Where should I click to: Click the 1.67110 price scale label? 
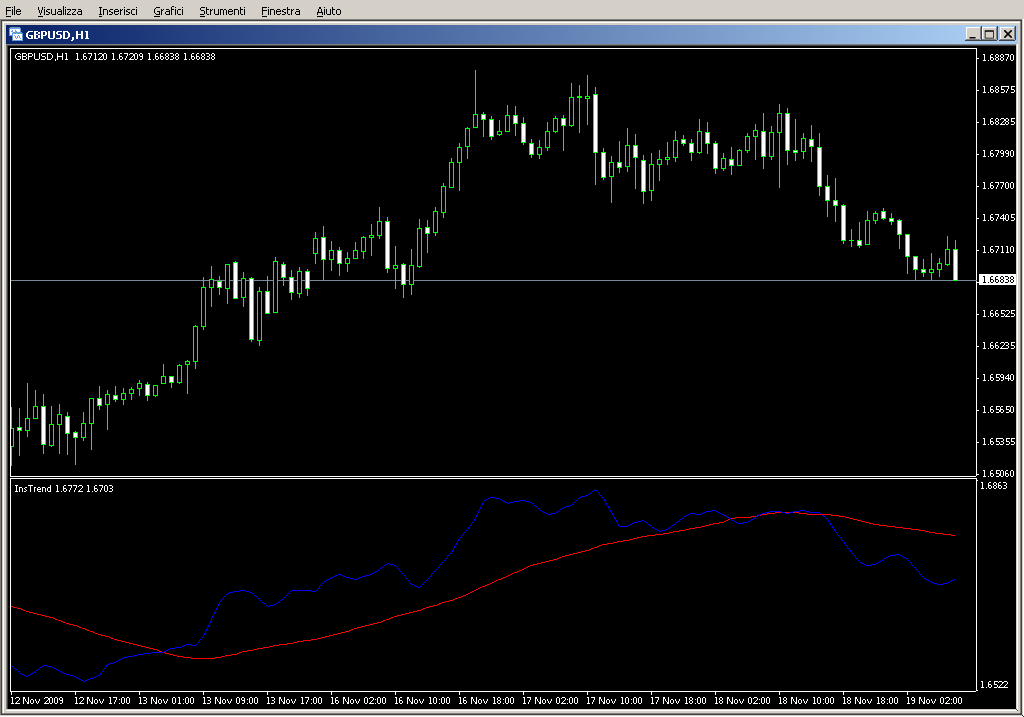999,249
